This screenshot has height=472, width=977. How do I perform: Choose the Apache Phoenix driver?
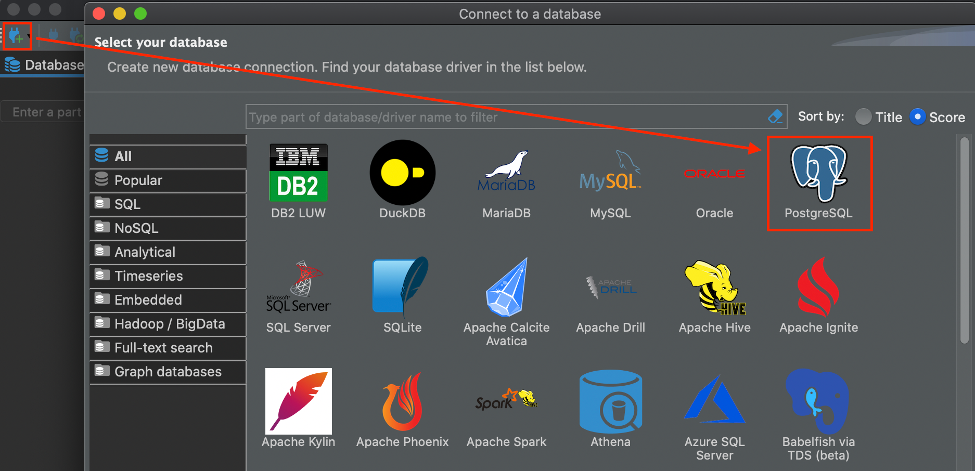(403, 402)
